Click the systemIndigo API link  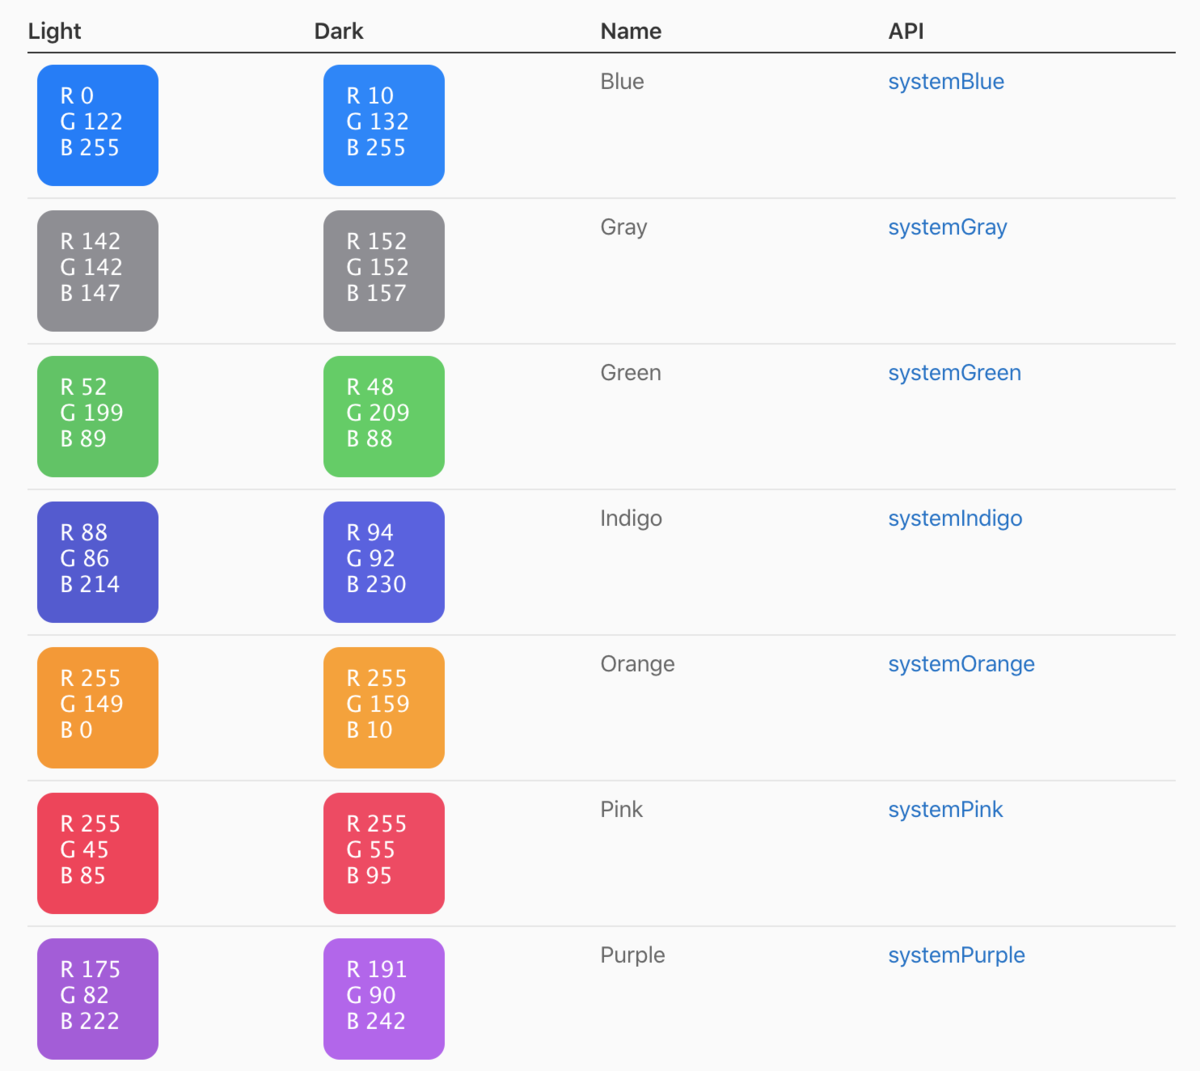955,518
